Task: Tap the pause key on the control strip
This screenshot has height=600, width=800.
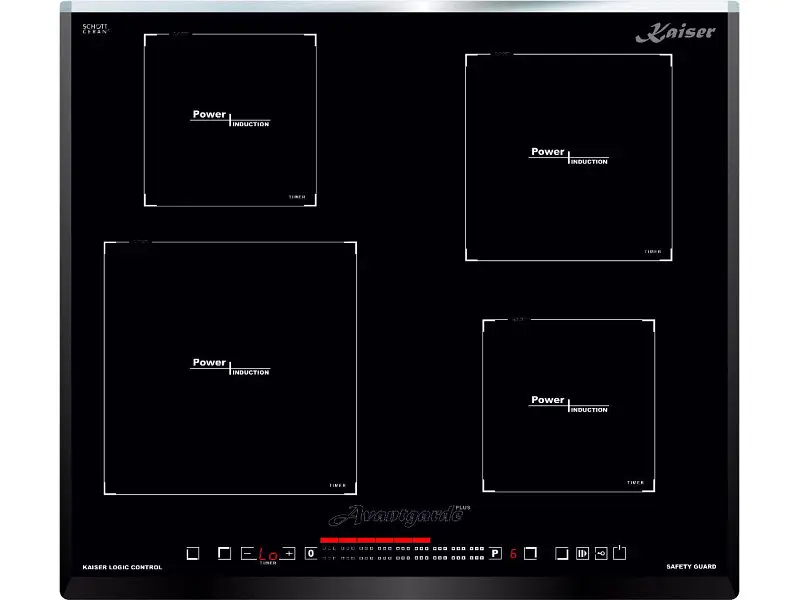Action: click(582, 553)
